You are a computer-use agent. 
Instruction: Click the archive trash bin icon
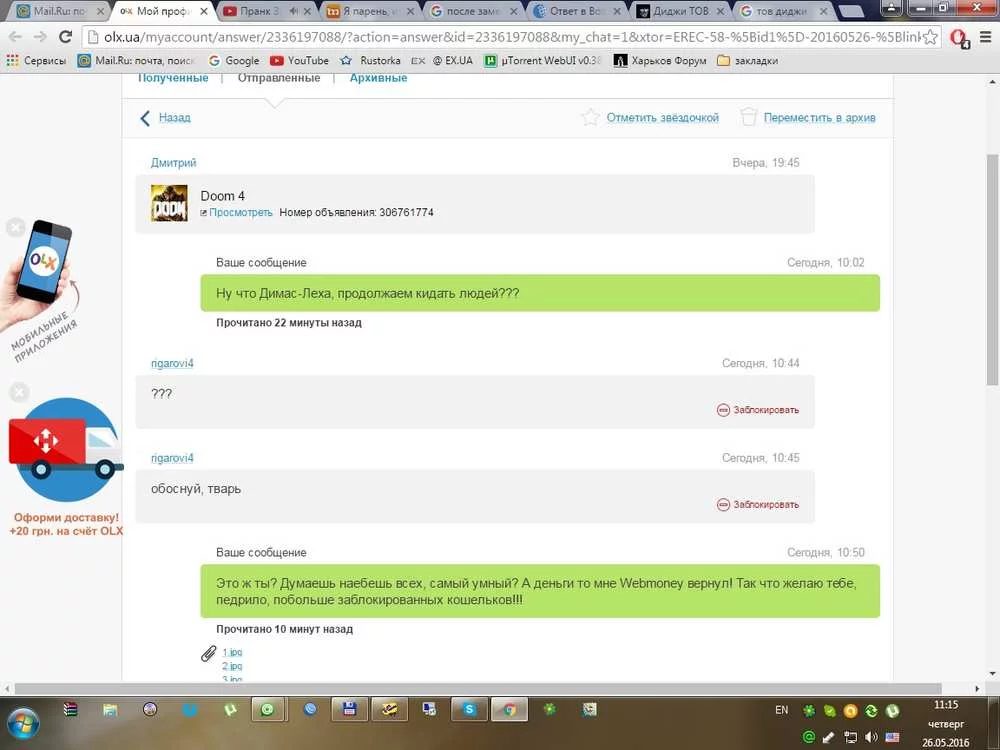click(x=749, y=117)
